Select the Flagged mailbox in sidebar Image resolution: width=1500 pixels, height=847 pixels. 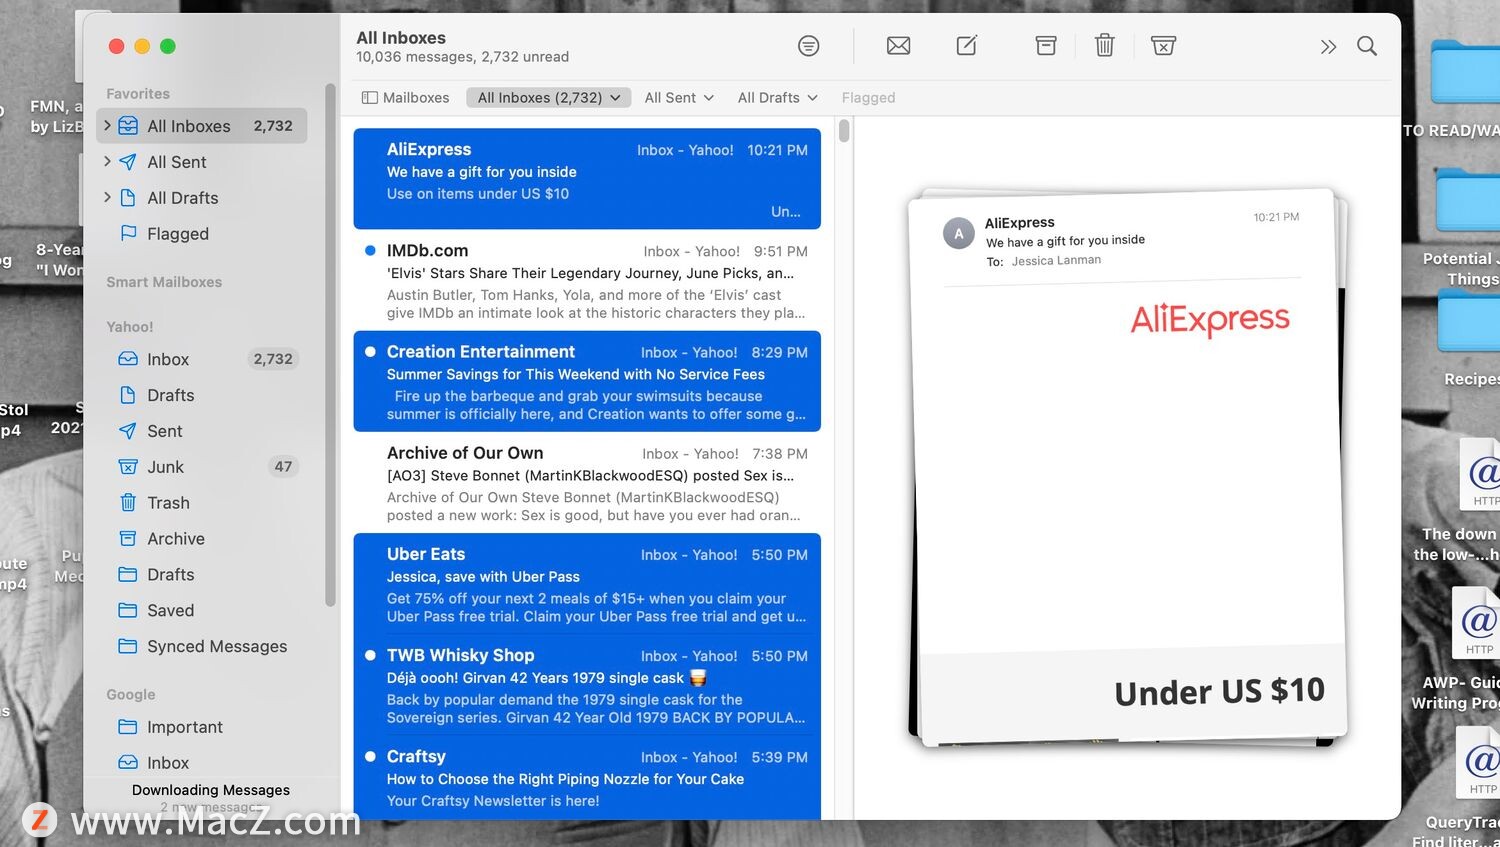pos(202,234)
